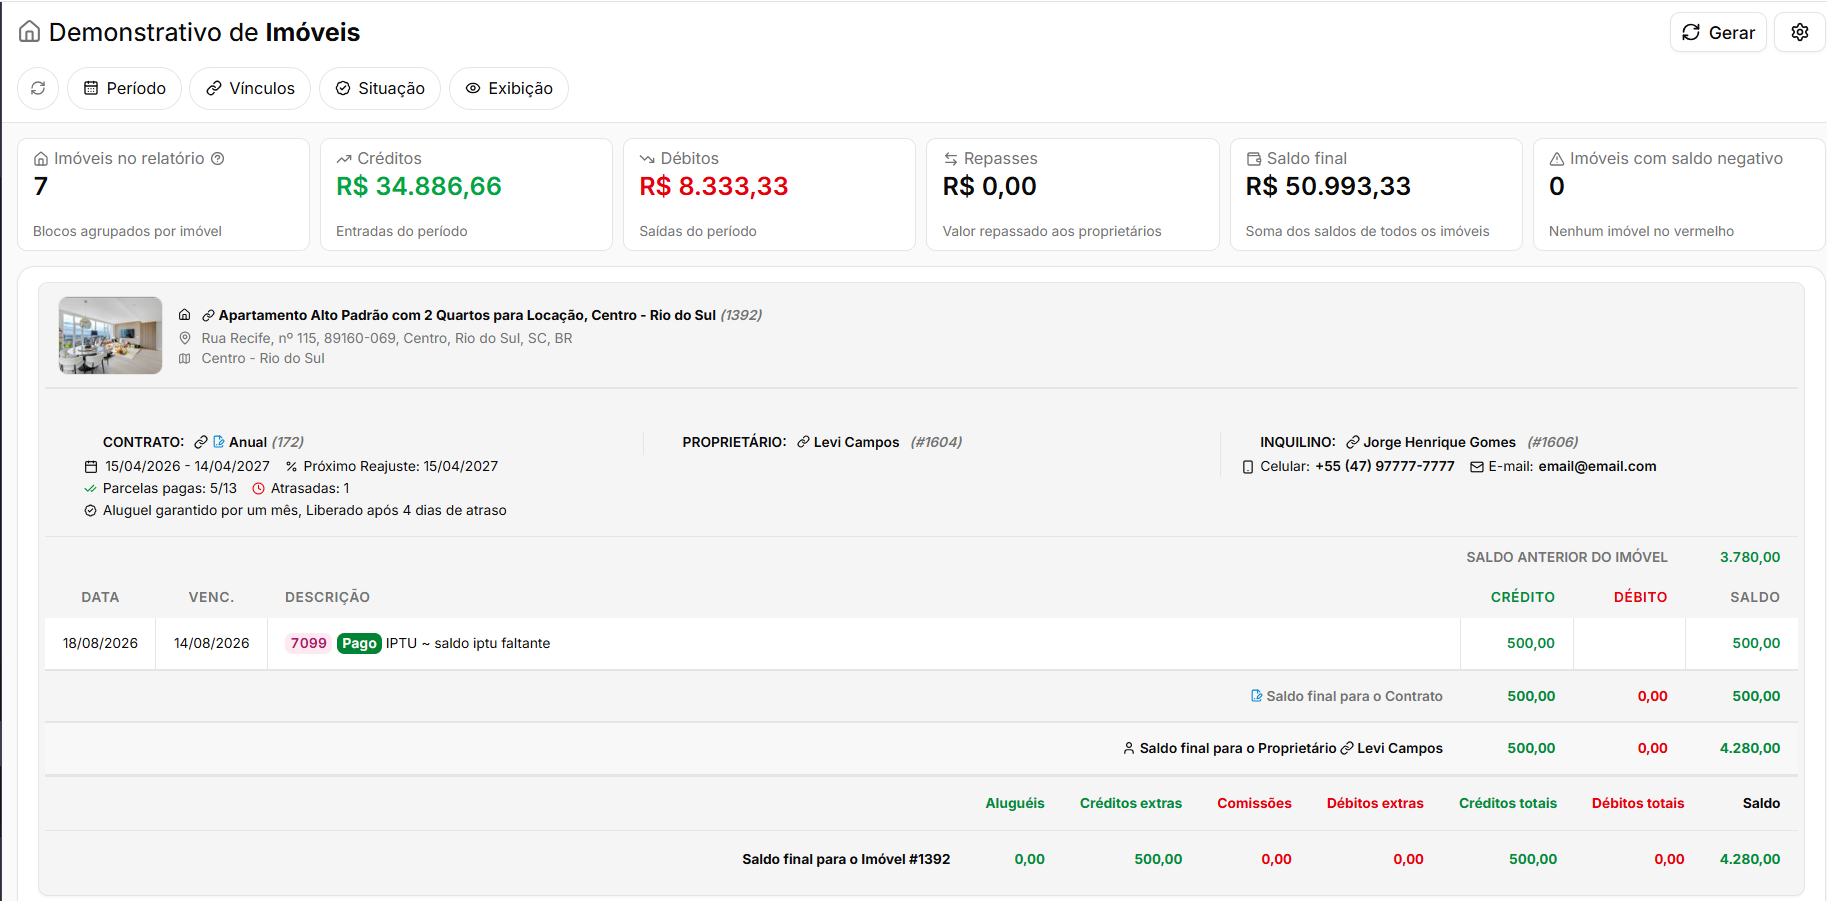Image resolution: width=1827 pixels, height=901 pixels.
Task: Click the map pin icon beside Rua Recife address
Action: (185, 338)
